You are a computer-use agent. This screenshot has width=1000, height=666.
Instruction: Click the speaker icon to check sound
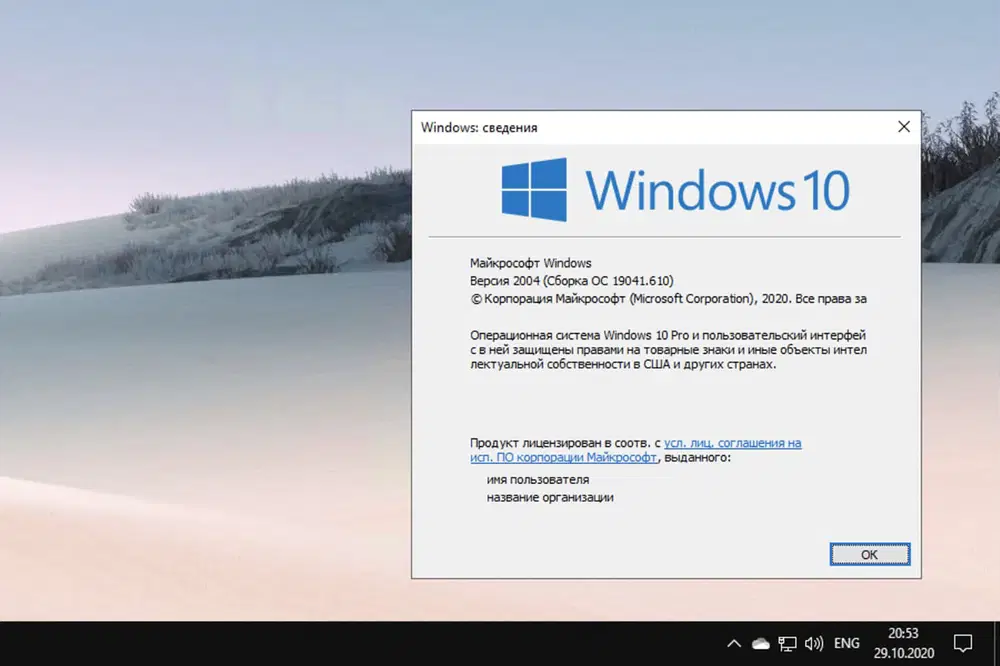click(813, 643)
